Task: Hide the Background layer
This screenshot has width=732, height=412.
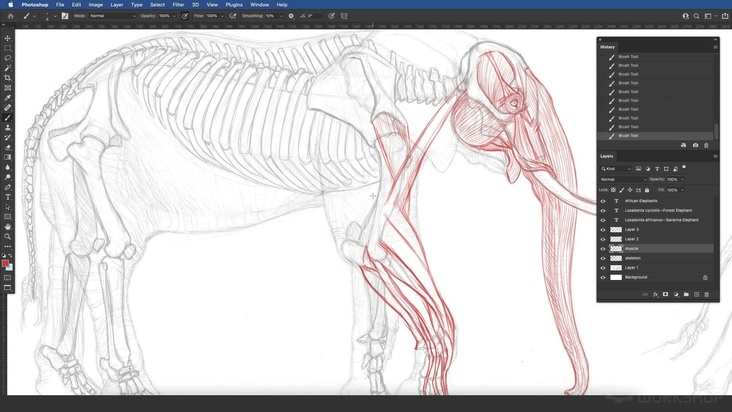Action: point(603,277)
